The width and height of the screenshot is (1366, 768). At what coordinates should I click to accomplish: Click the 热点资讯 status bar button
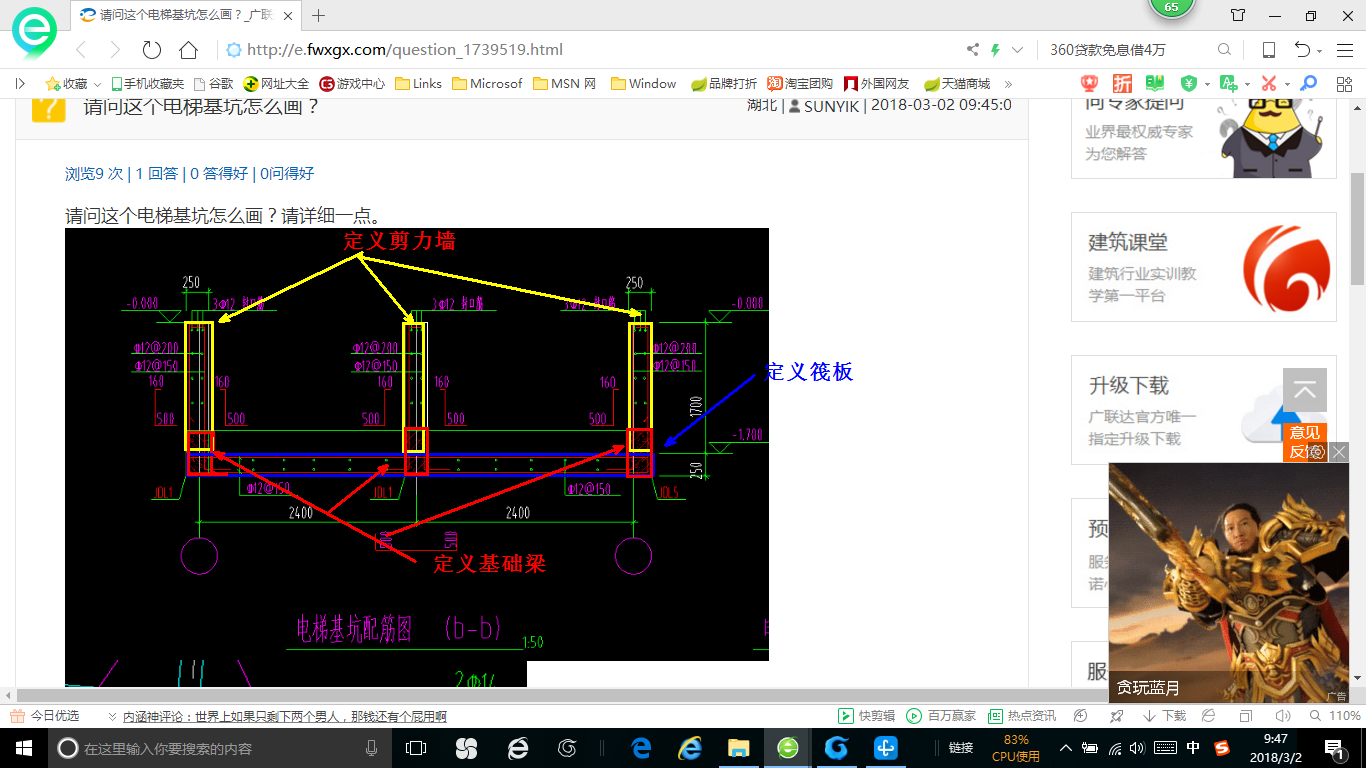click(x=1021, y=716)
